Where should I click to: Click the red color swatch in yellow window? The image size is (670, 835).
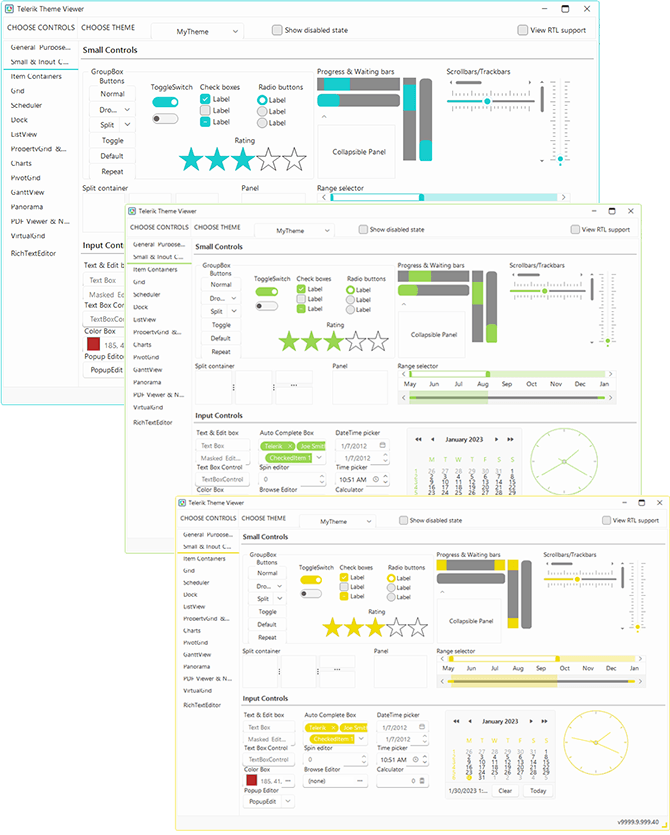(x=251, y=780)
